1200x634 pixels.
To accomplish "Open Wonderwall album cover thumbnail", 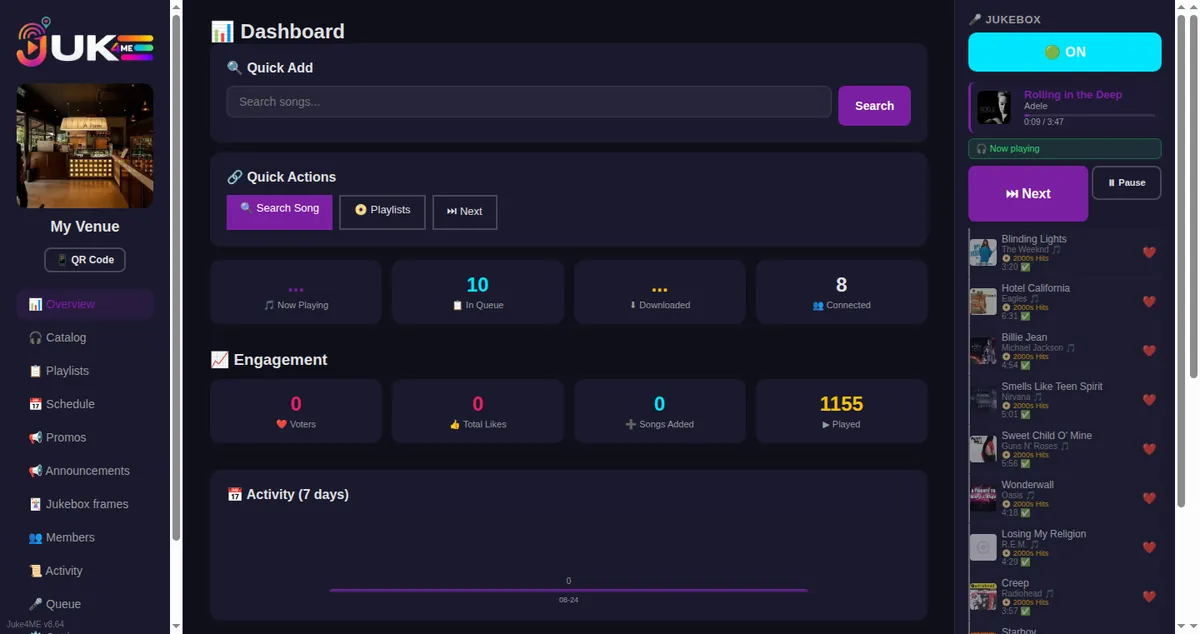I will 983,498.
